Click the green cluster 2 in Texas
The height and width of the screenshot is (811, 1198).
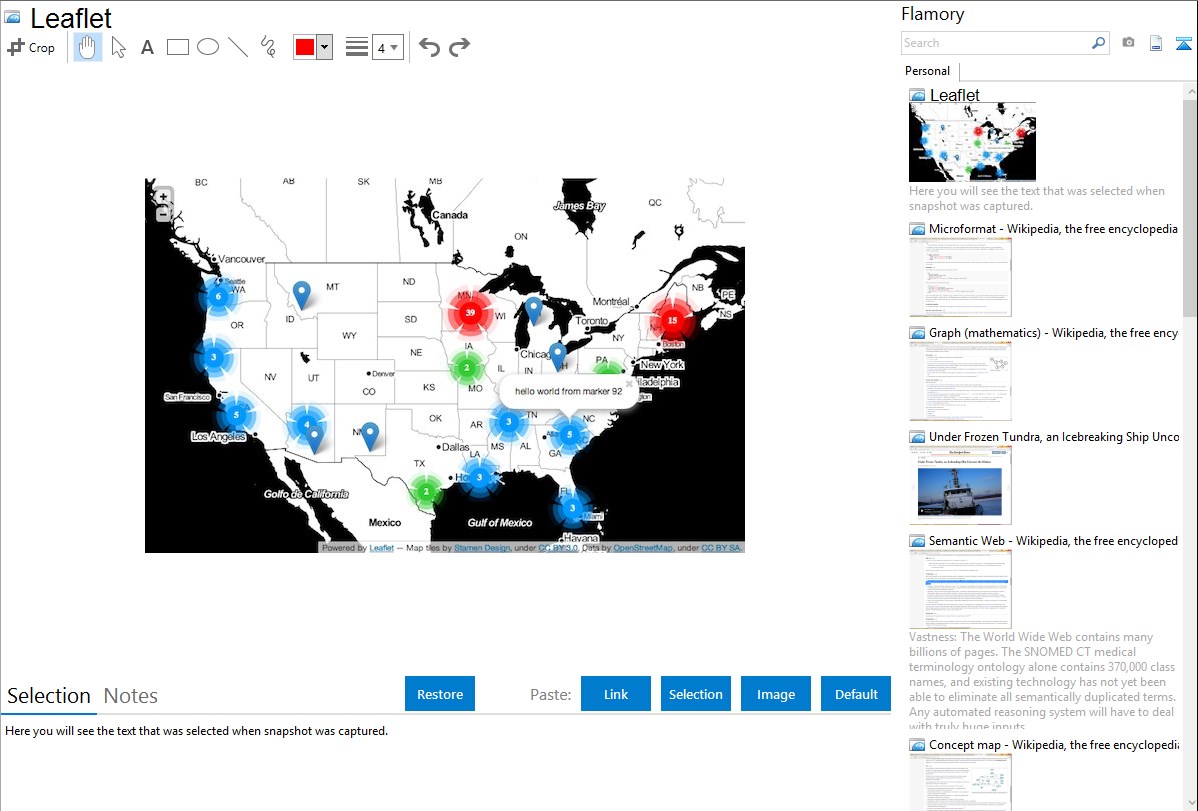426,491
